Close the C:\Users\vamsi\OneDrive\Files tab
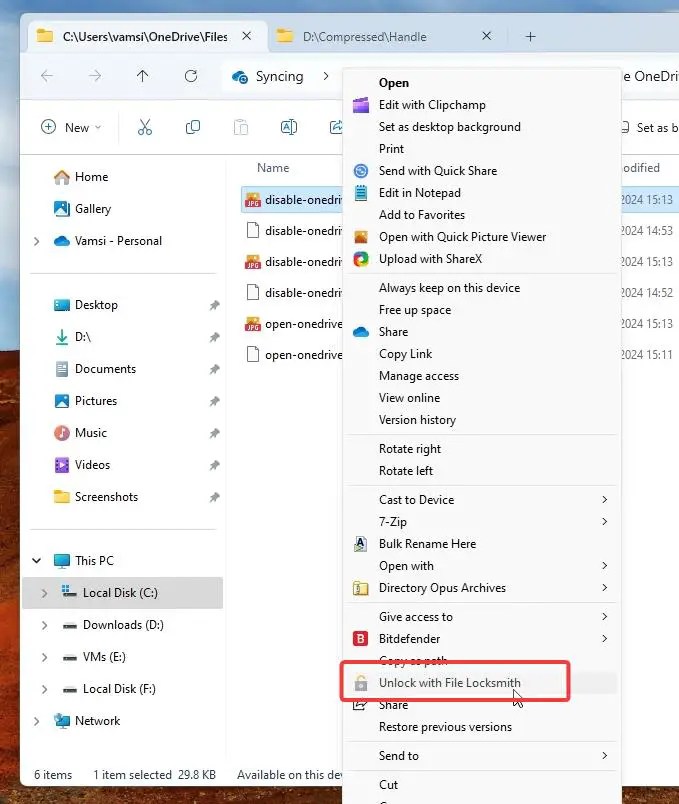Image resolution: width=679 pixels, height=804 pixels. [247, 36]
